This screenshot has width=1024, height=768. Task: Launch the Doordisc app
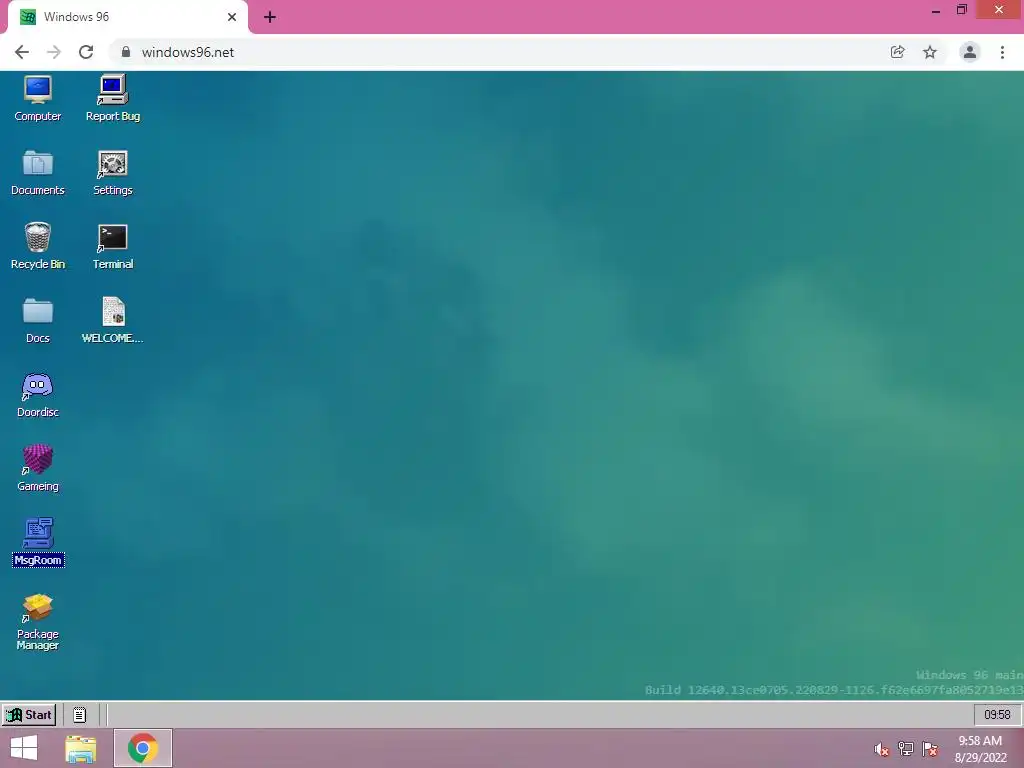coord(37,394)
